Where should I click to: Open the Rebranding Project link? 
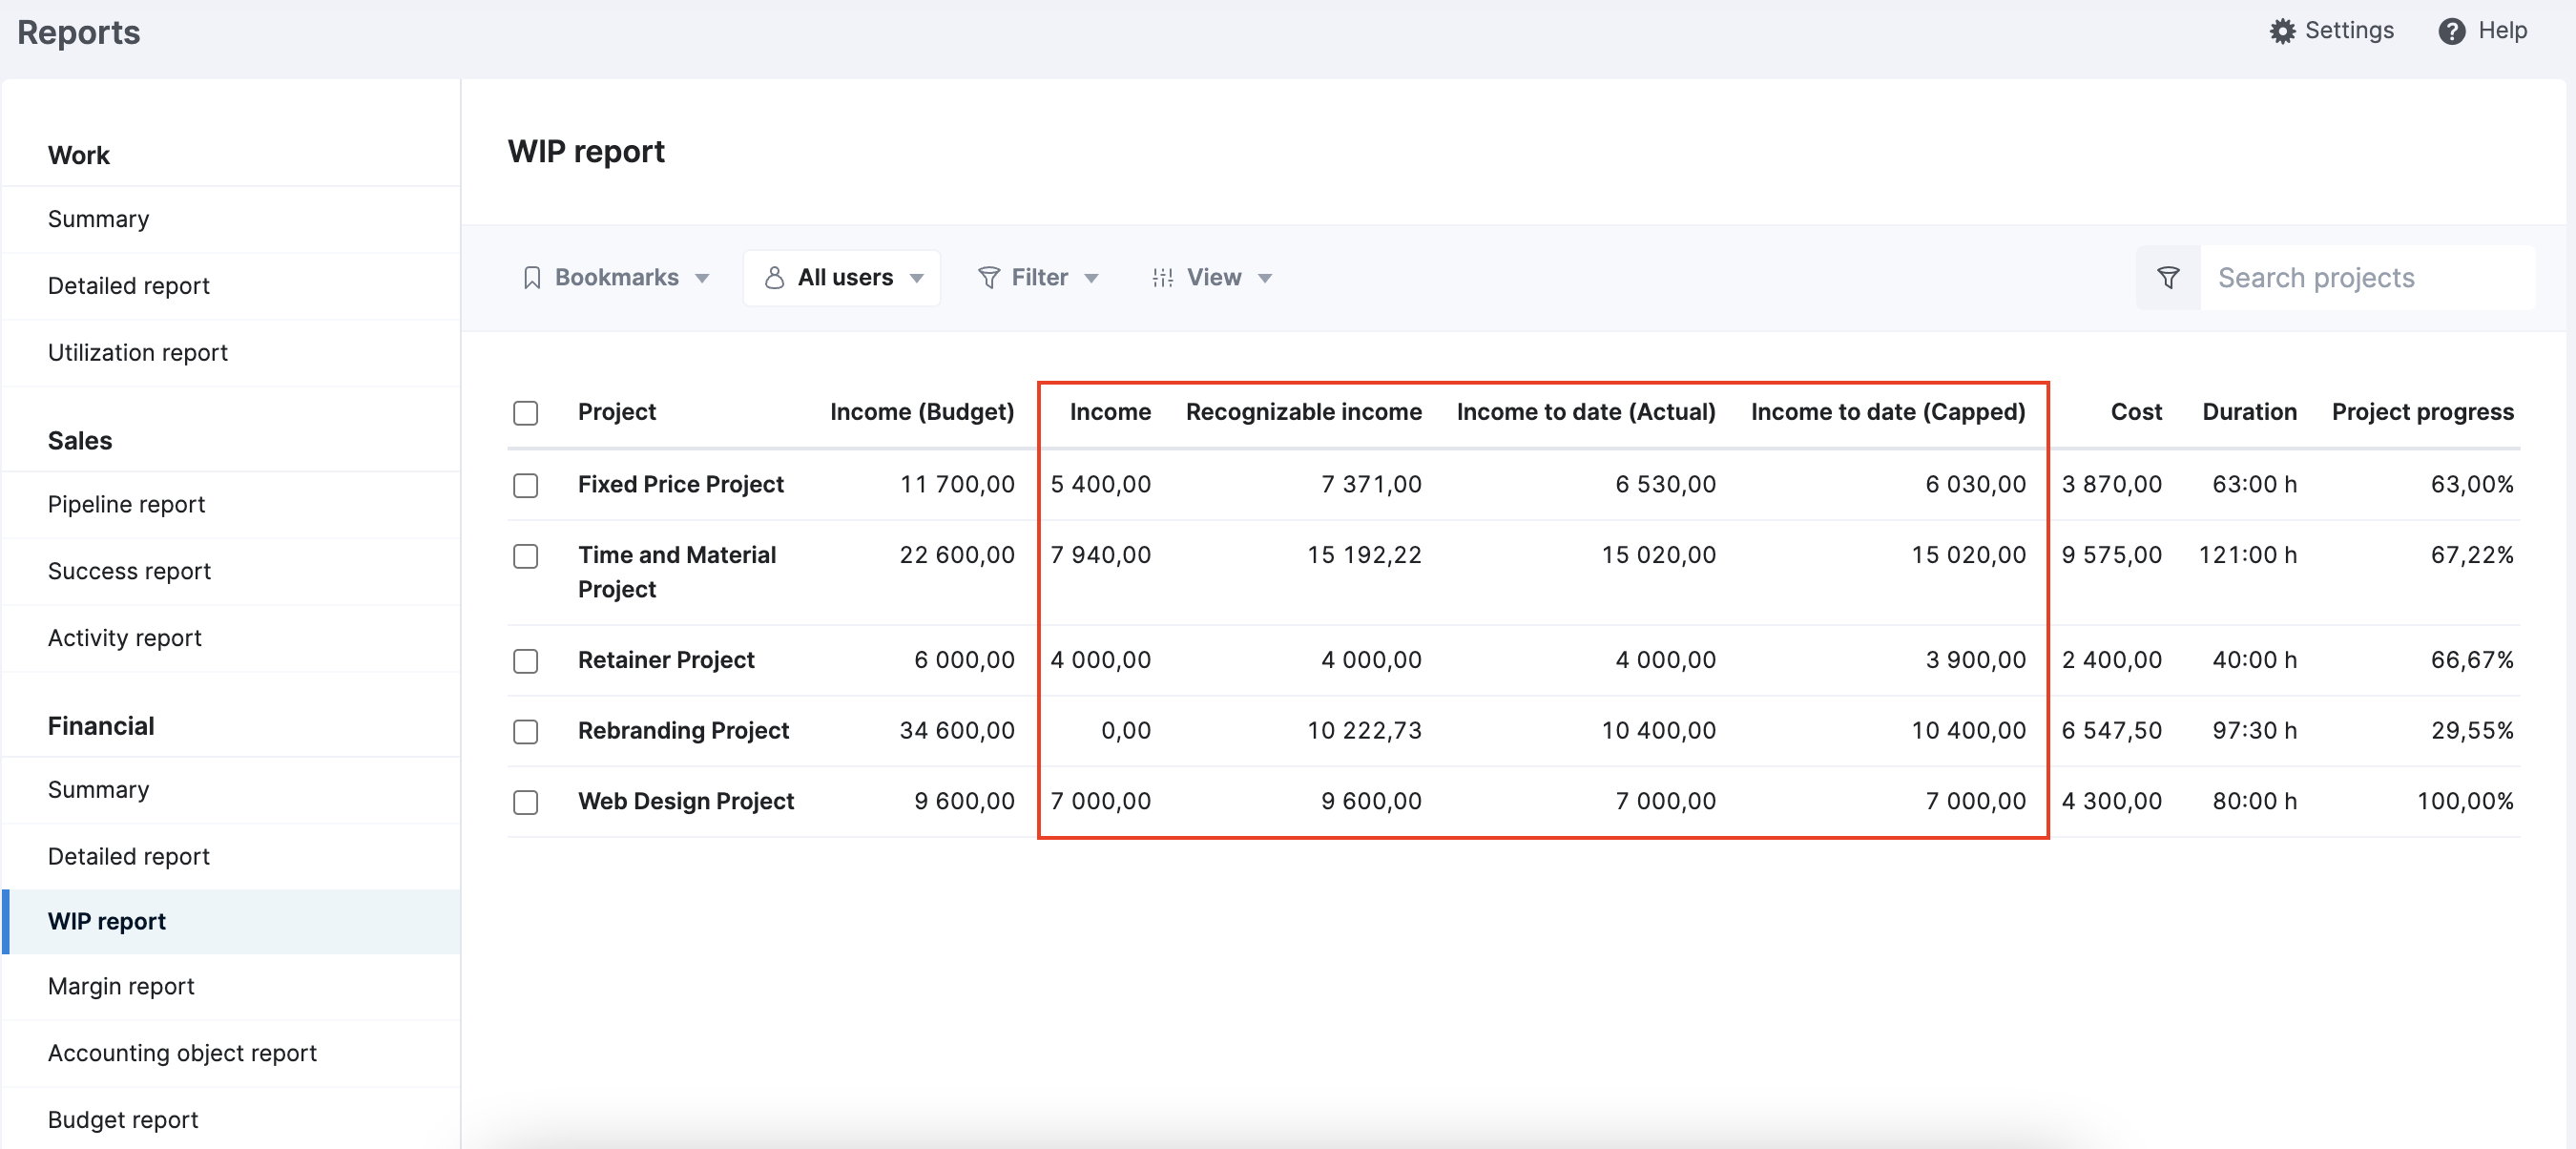(x=683, y=732)
